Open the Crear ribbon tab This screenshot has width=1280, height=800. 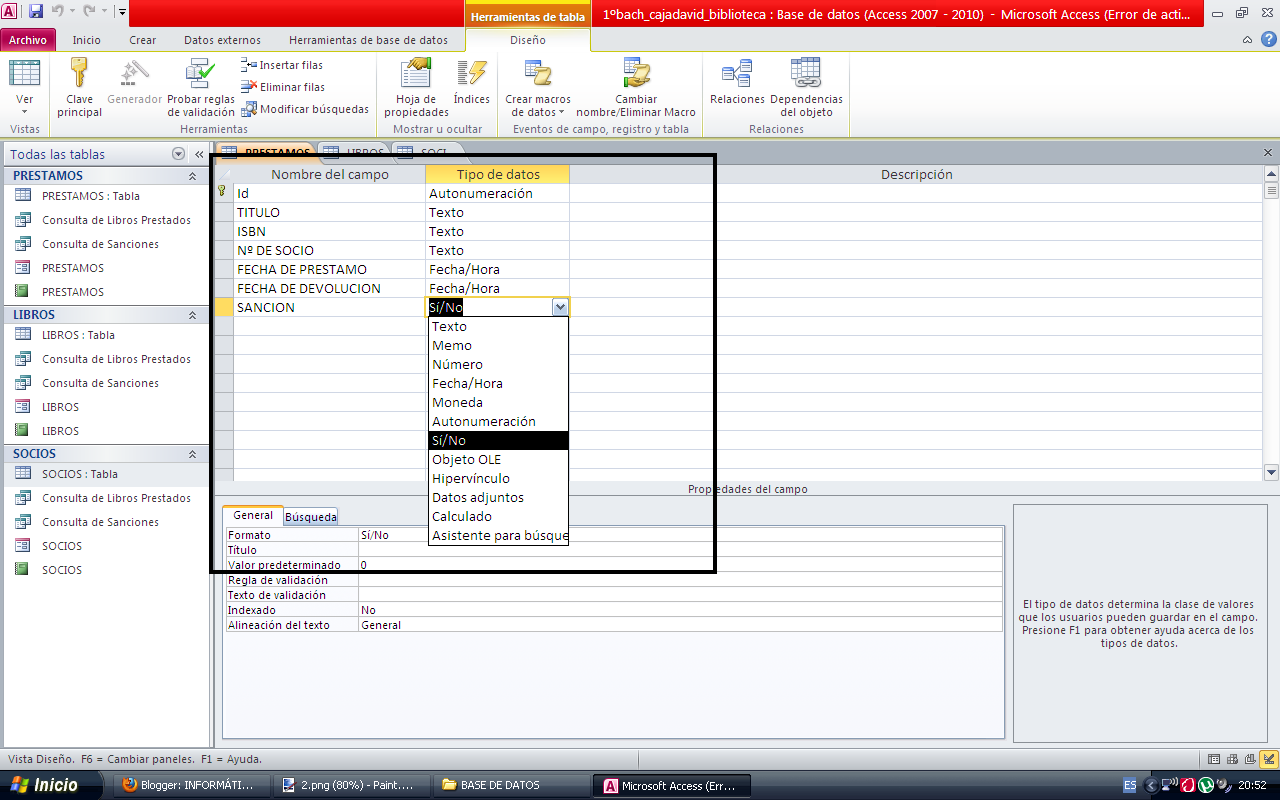(x=142, y=39)
